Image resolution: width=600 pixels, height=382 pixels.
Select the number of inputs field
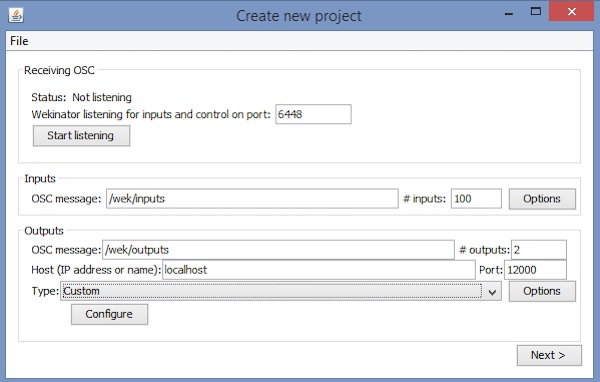tap(476, 198)
